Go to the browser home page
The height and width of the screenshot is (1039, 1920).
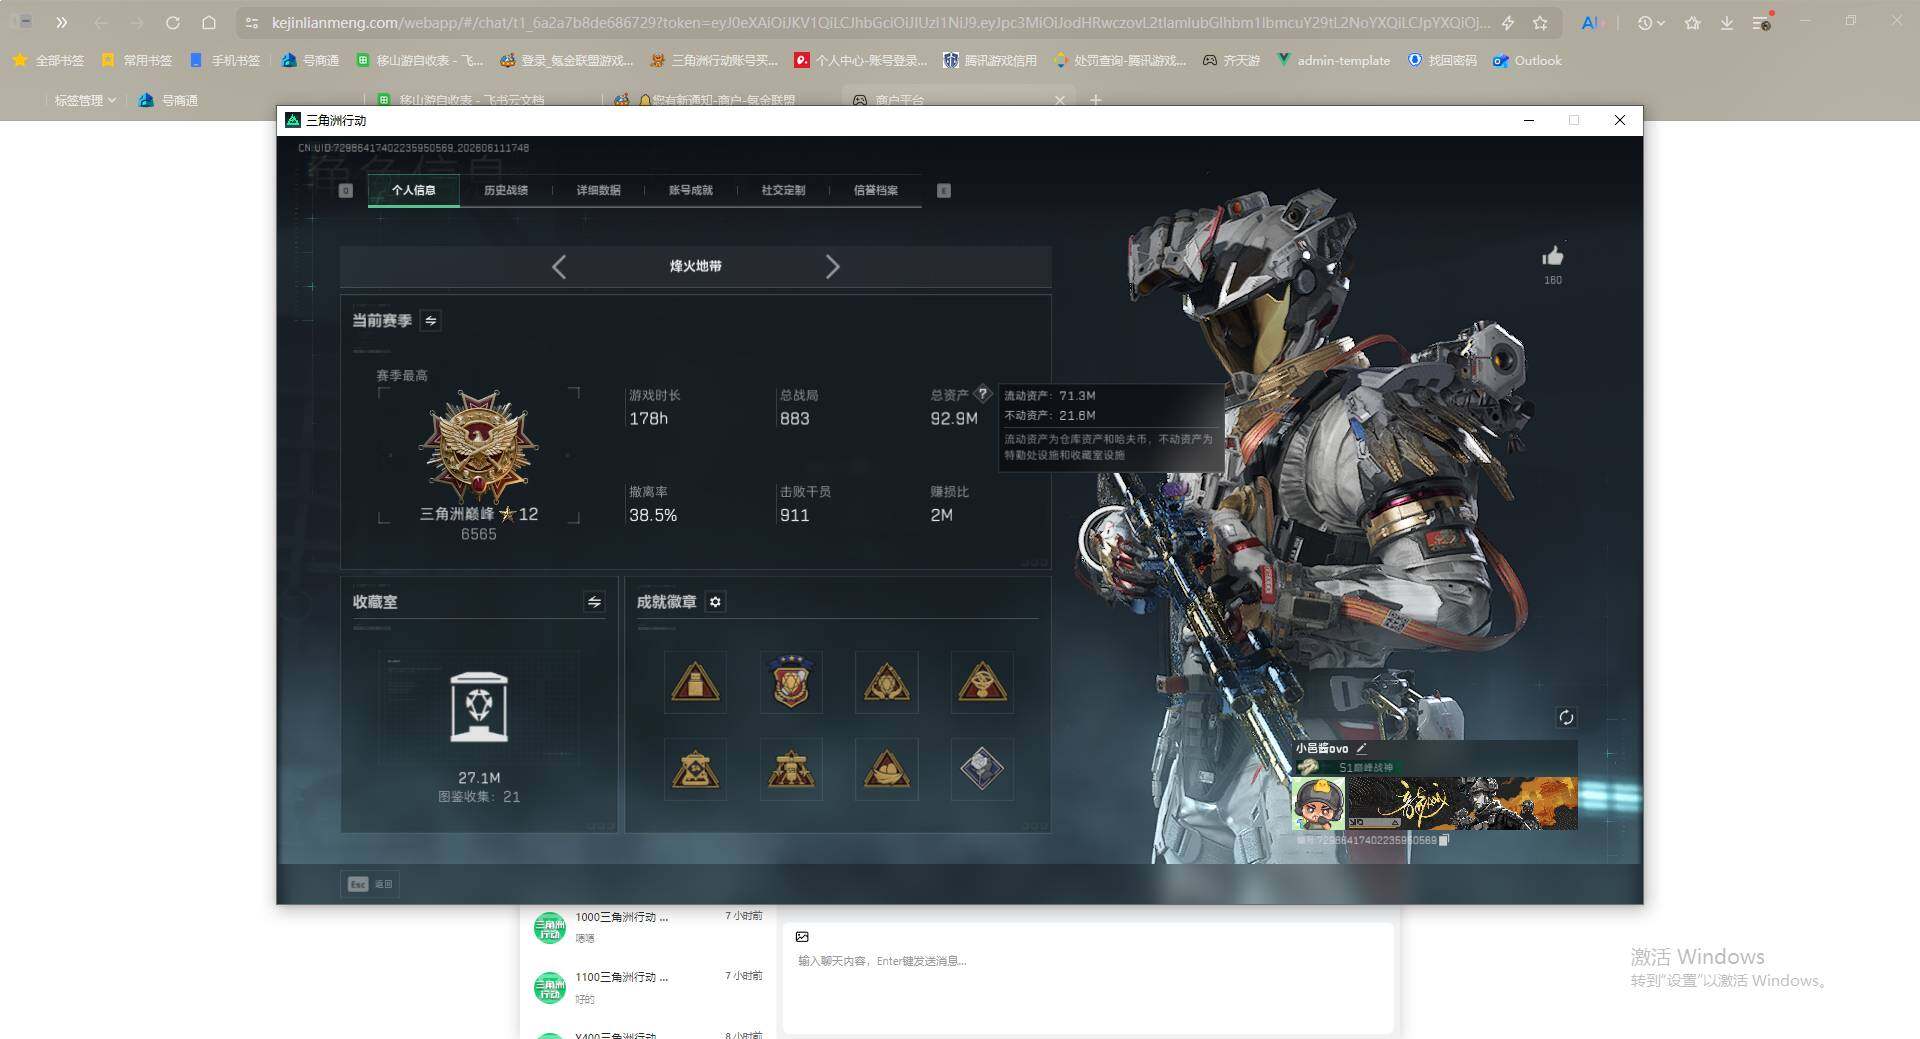click(x=209, y=22)
